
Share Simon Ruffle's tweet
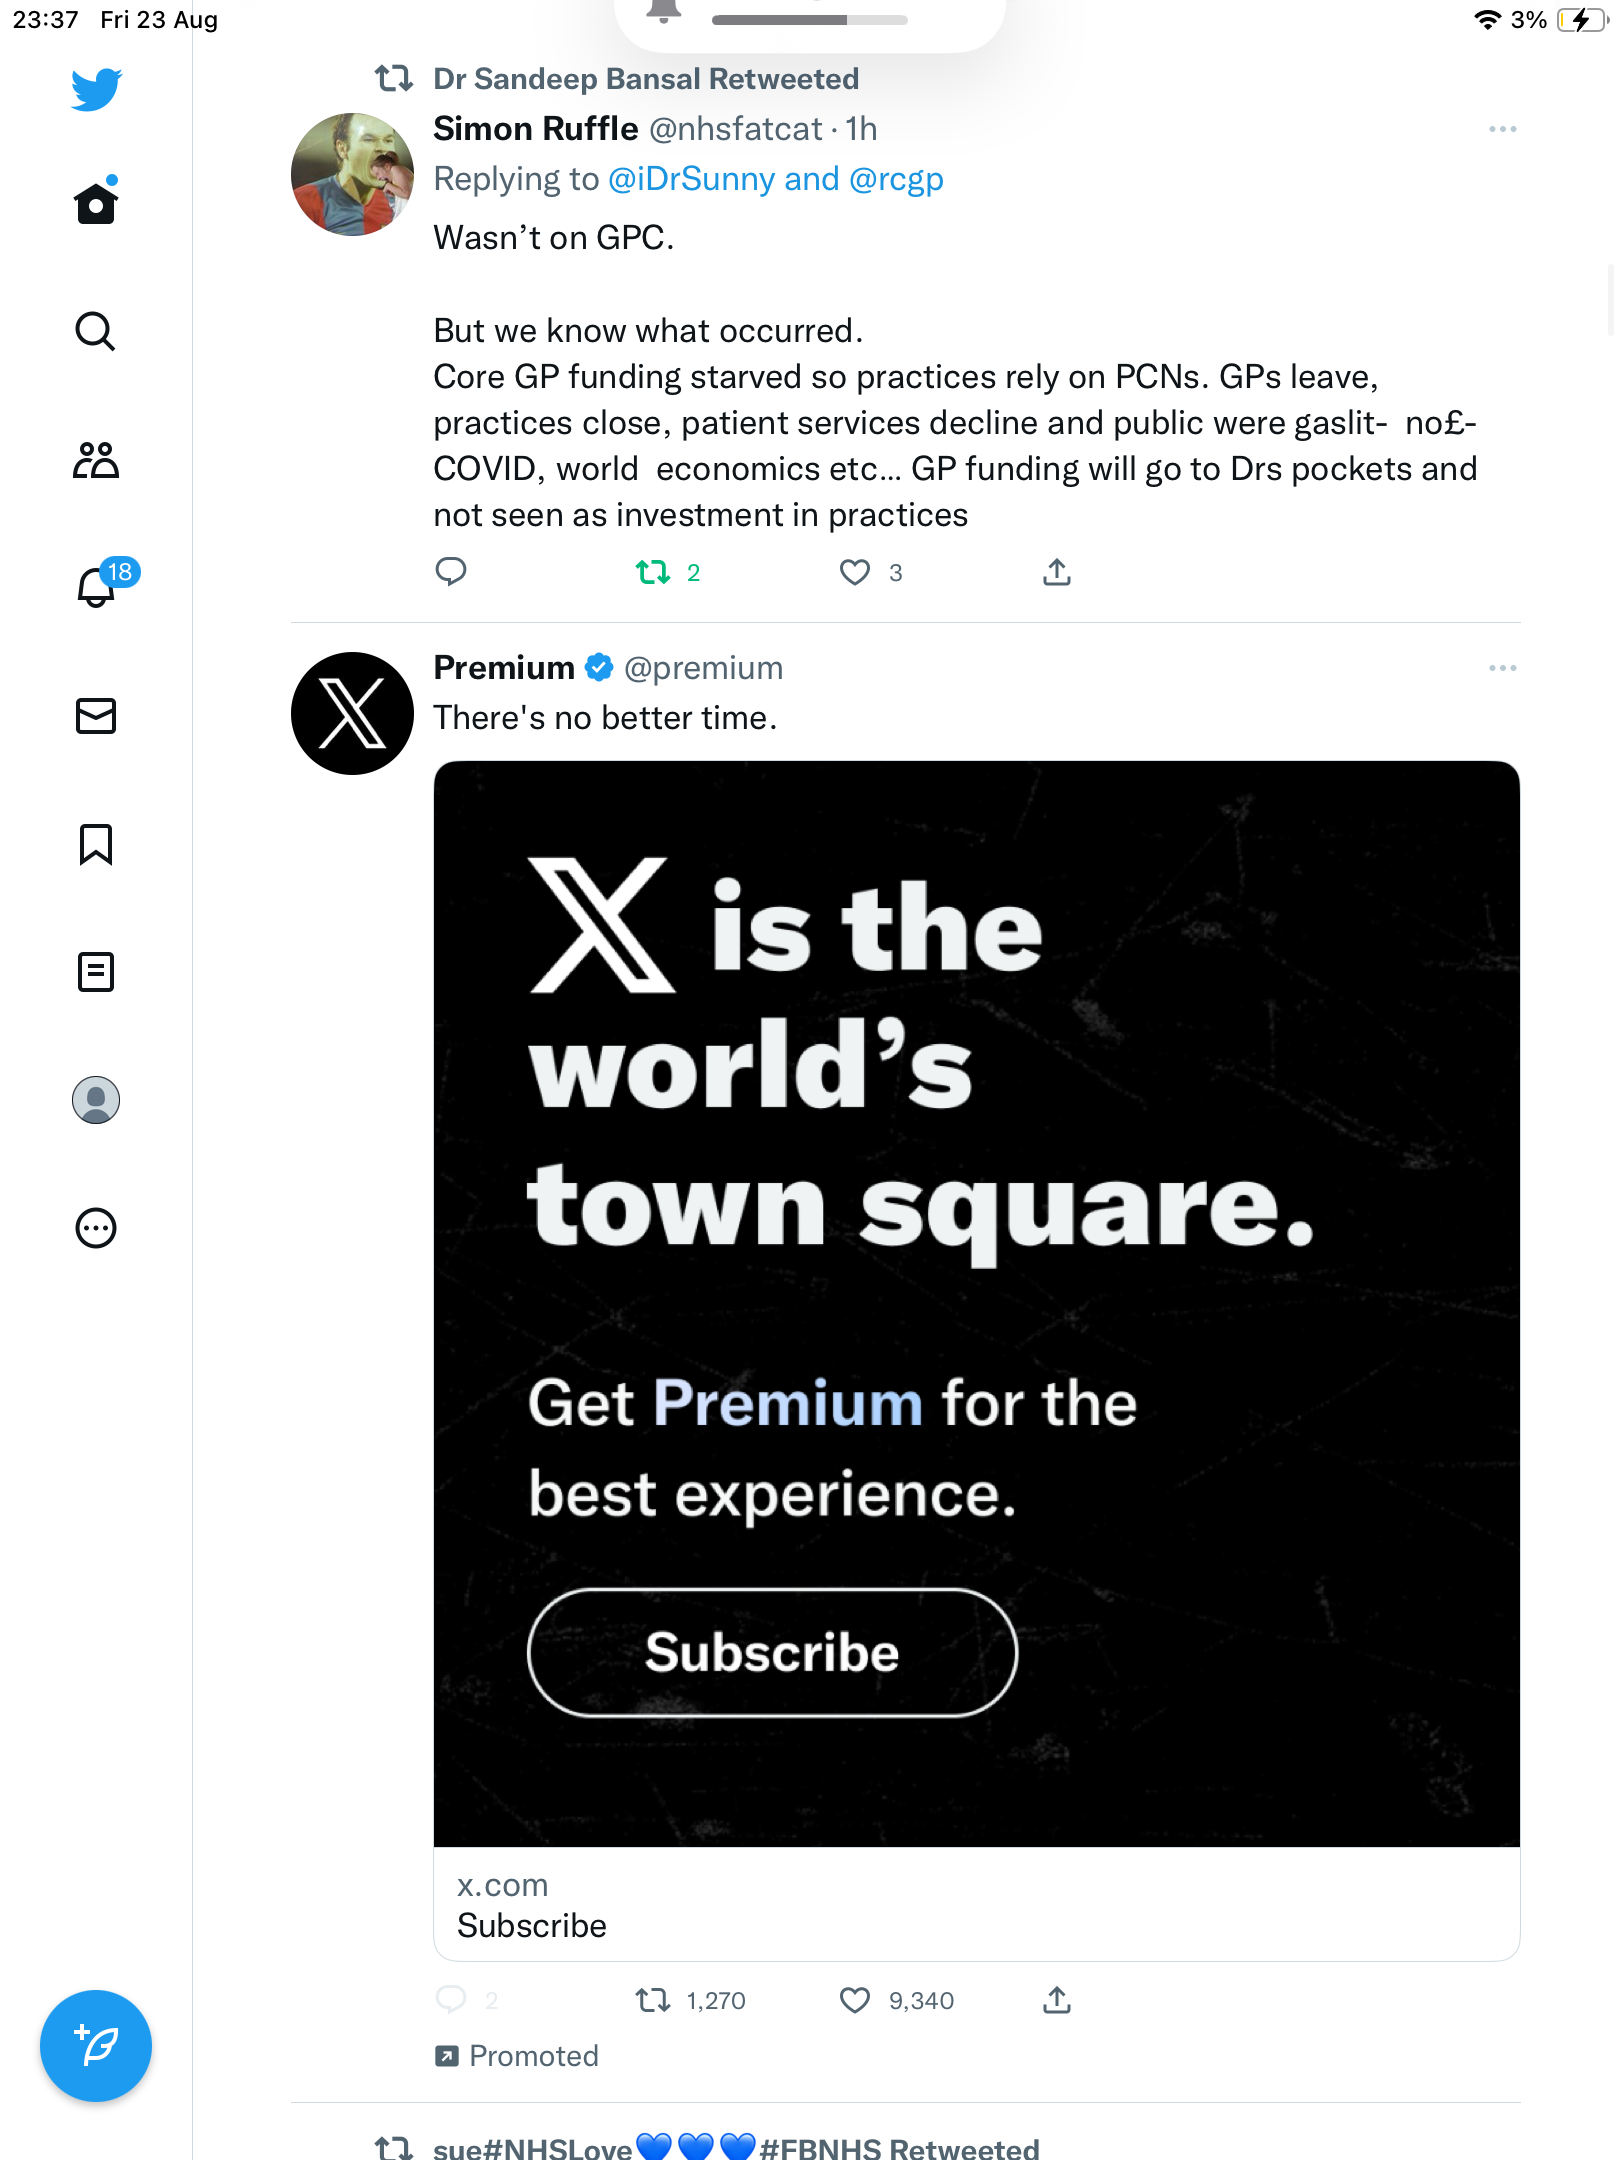1057,572
